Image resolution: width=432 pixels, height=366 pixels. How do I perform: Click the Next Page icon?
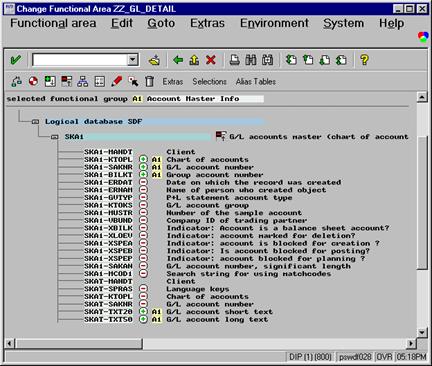coord(325,60)
